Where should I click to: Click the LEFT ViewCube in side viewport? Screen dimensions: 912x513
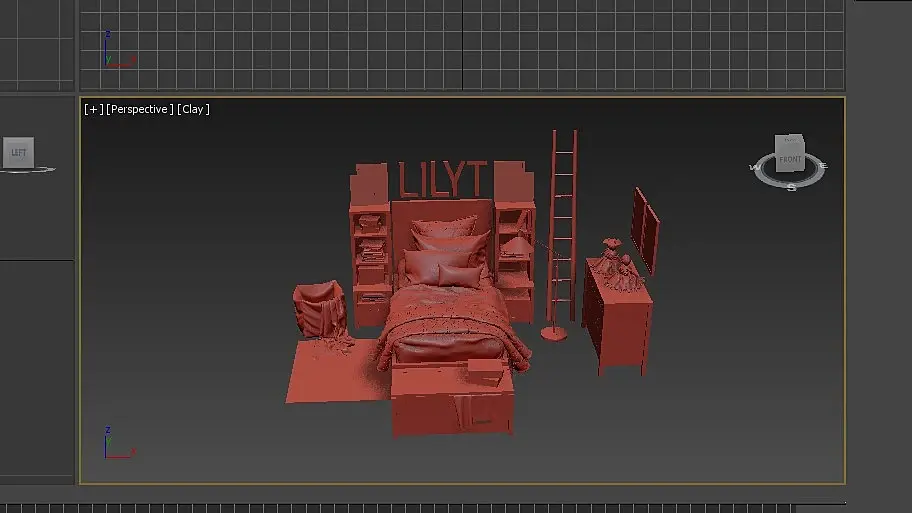[x=19, y=152]
